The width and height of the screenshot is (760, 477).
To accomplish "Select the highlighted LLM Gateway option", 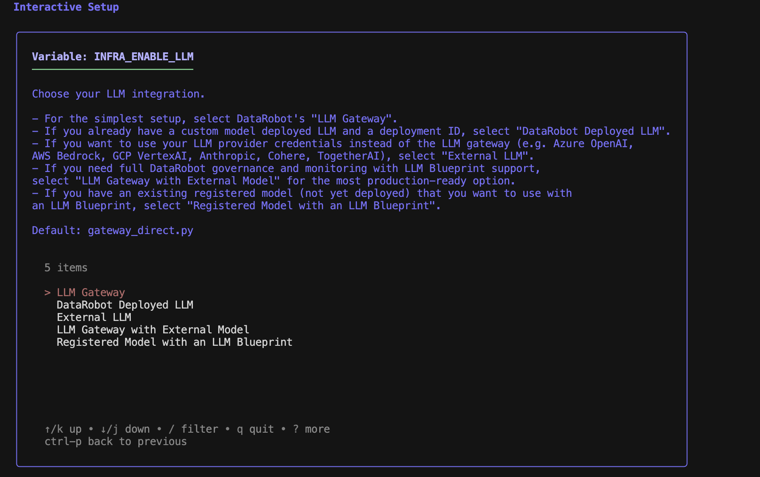I will pyautogui.click(x=91, y=292).
